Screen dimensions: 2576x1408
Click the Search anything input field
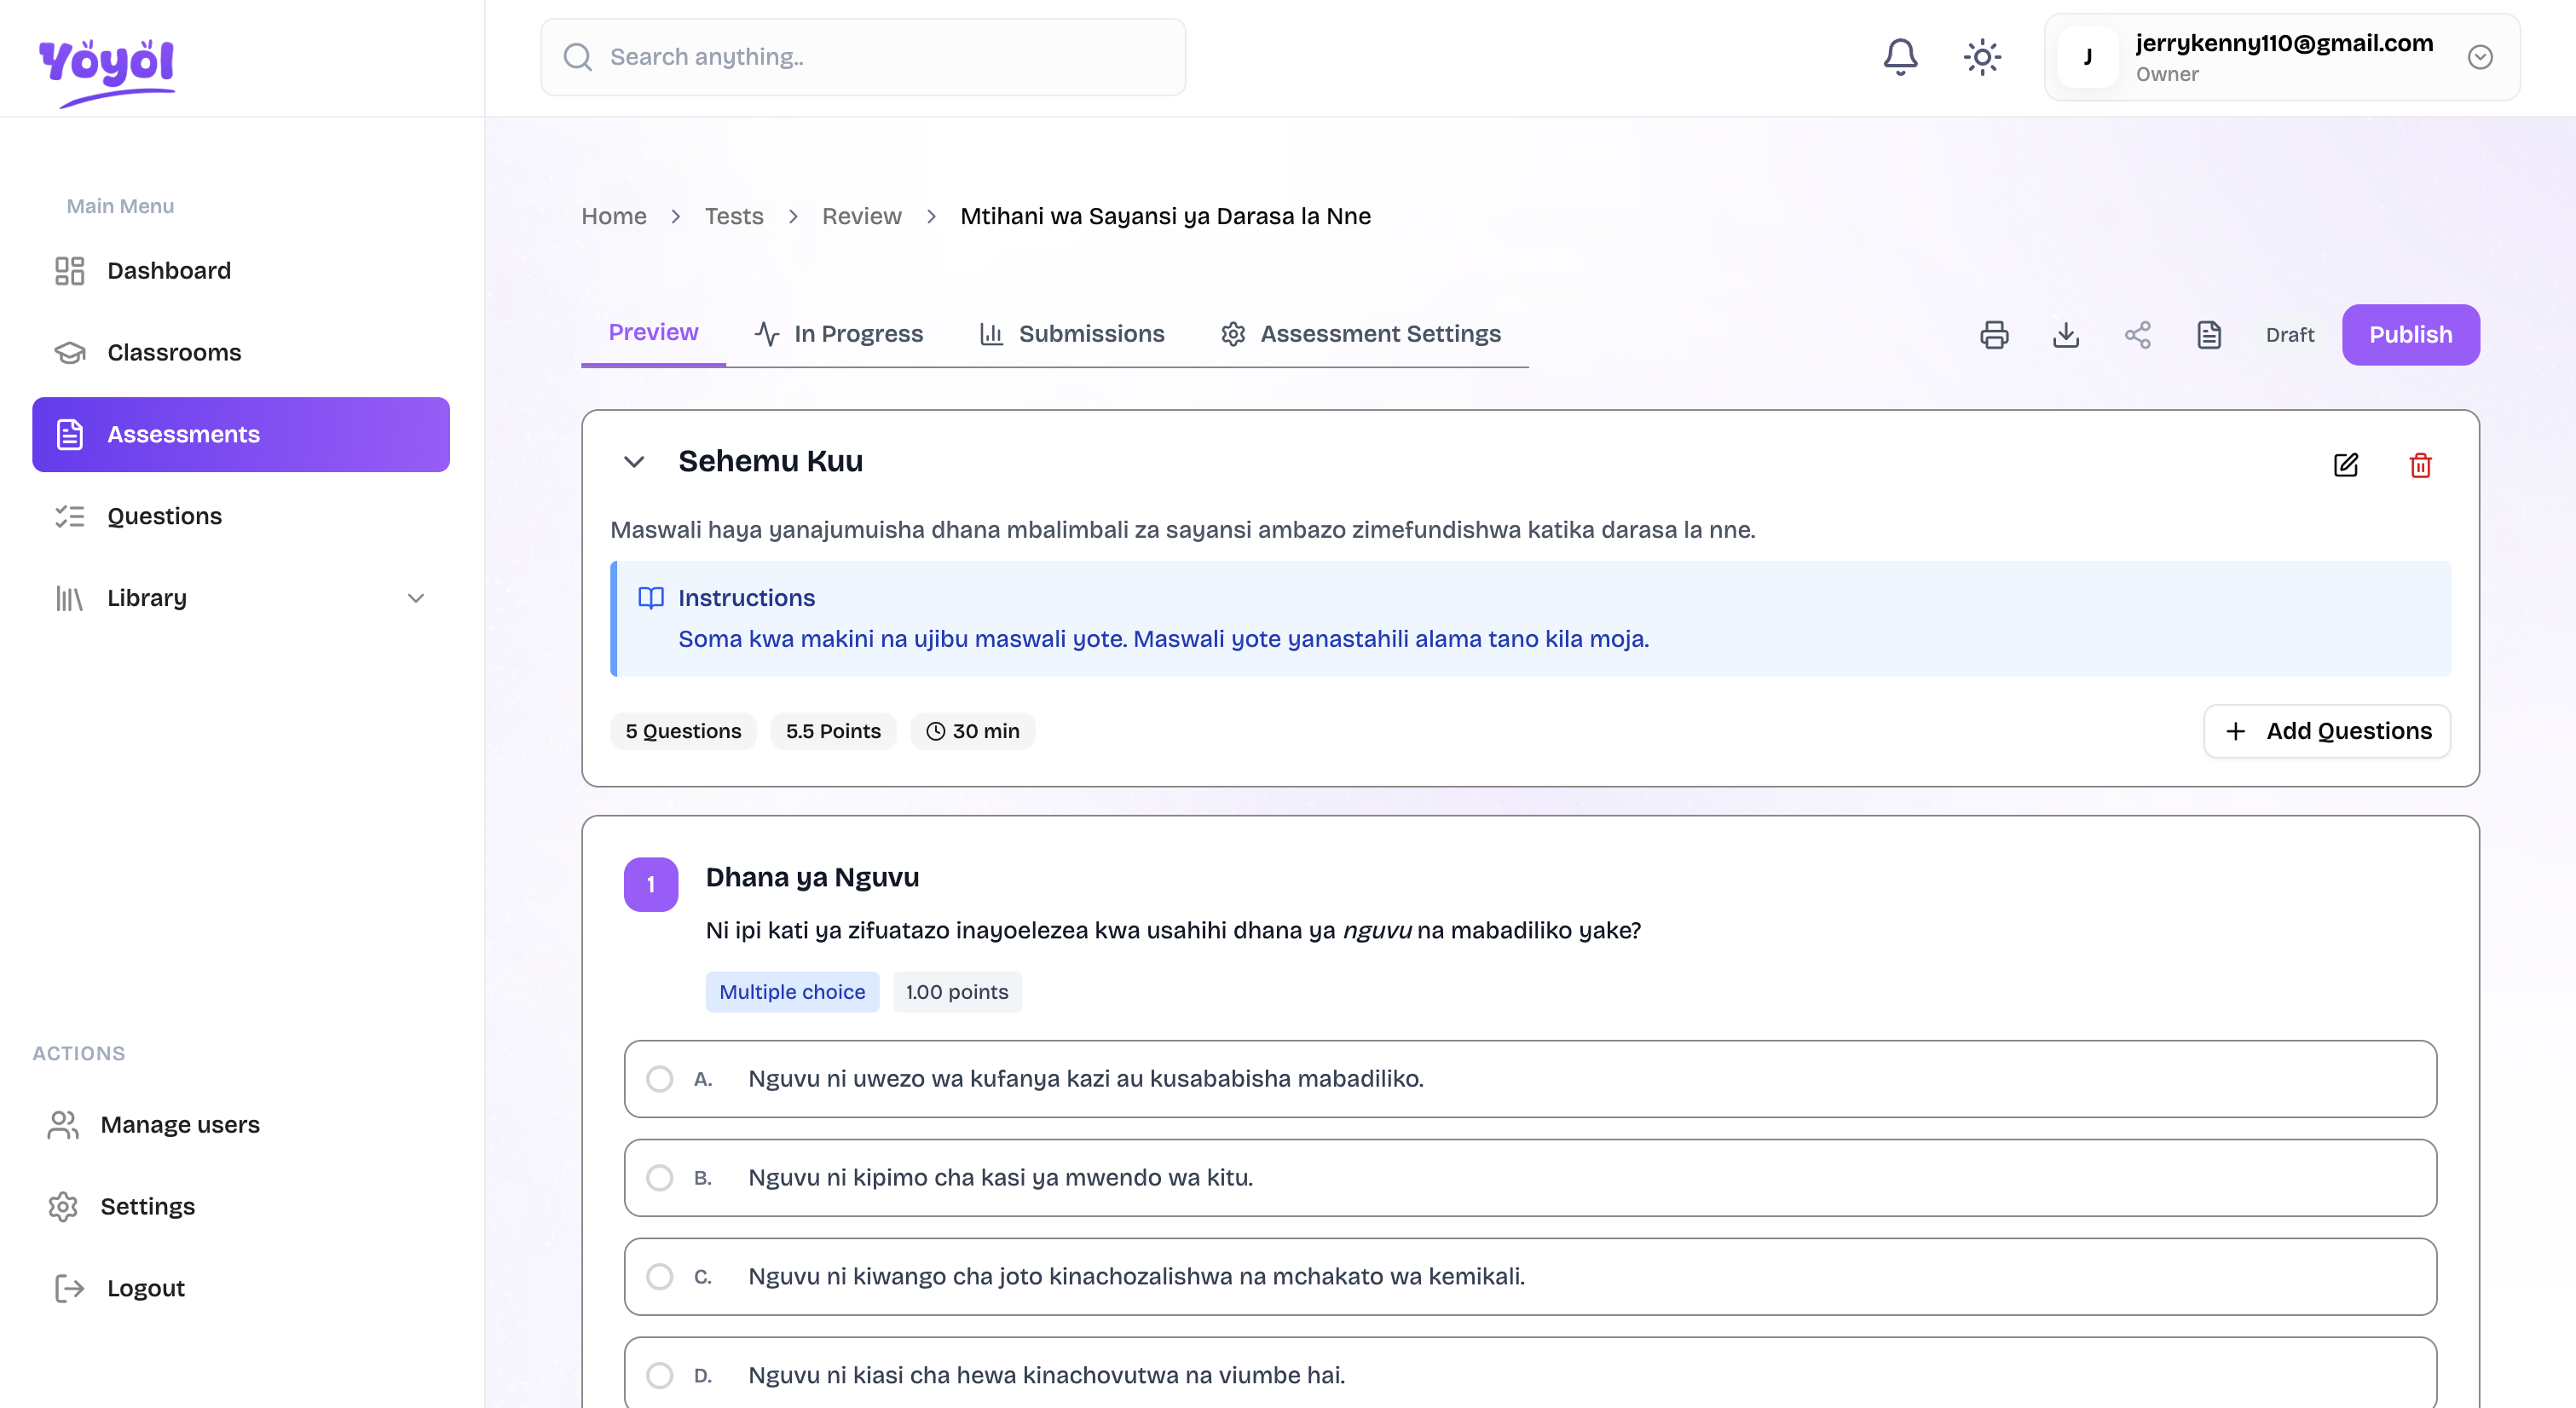coord(863,57)
